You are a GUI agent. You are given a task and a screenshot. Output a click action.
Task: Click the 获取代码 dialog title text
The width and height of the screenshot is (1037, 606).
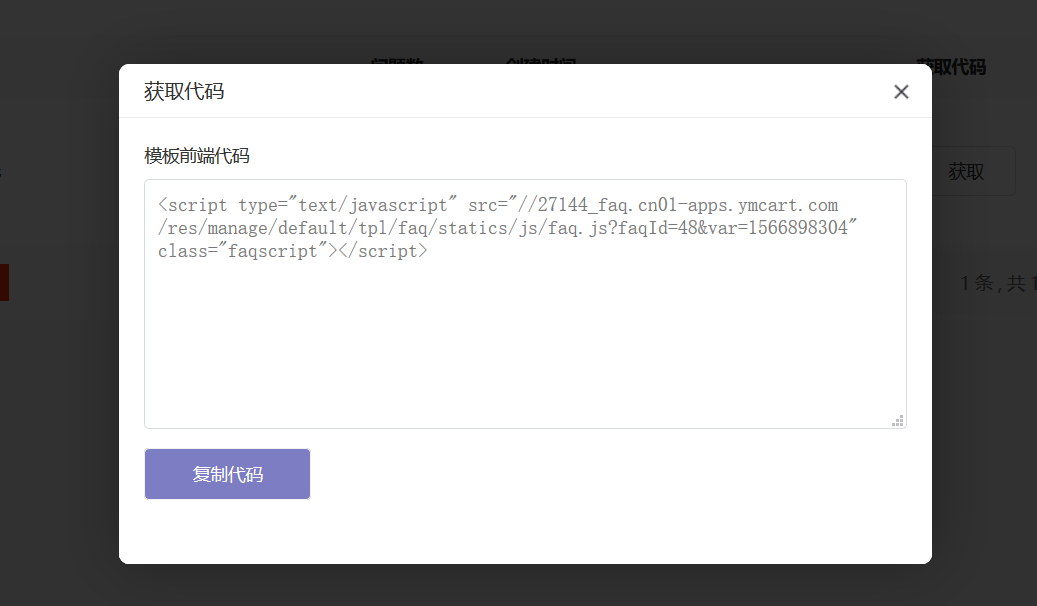coord(185,91)
